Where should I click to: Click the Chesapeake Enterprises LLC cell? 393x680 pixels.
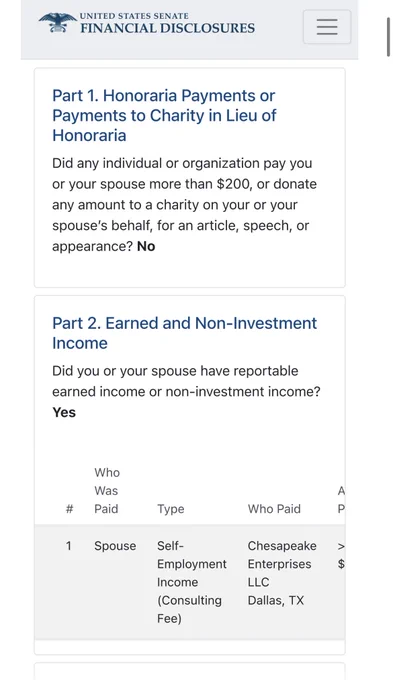[x=282, y=564]
